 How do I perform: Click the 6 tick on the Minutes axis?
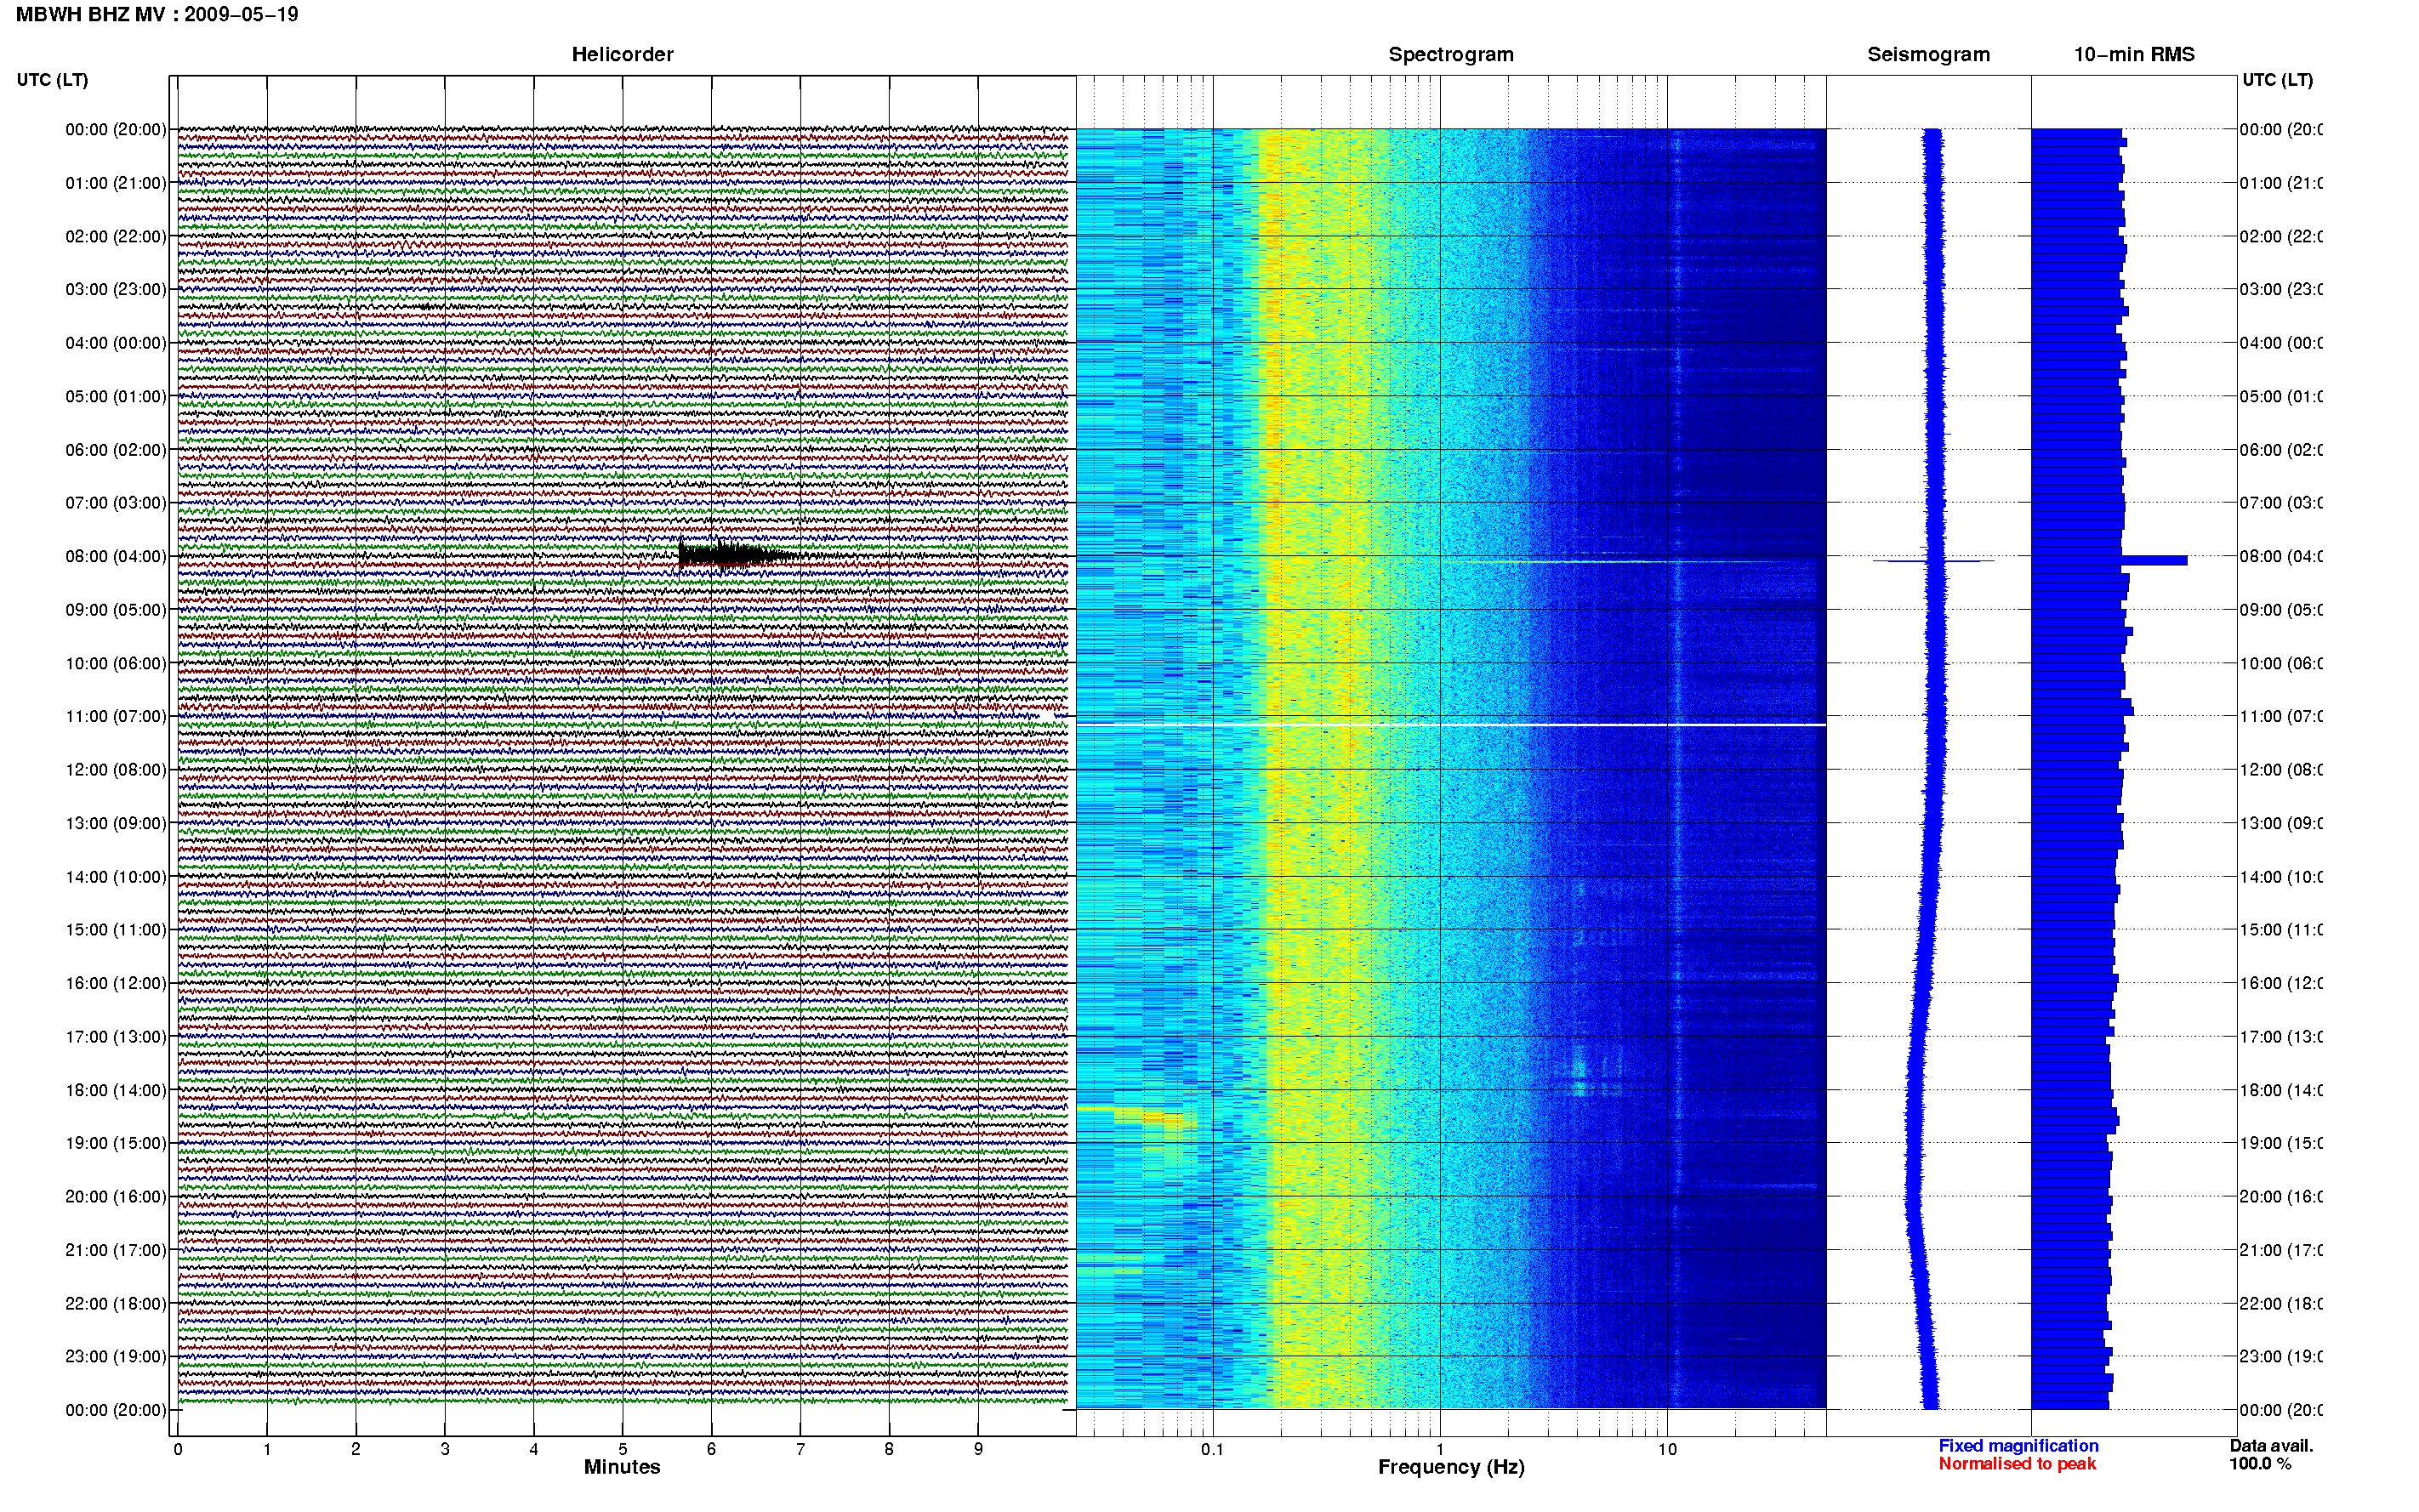(x=712, y=1449)
